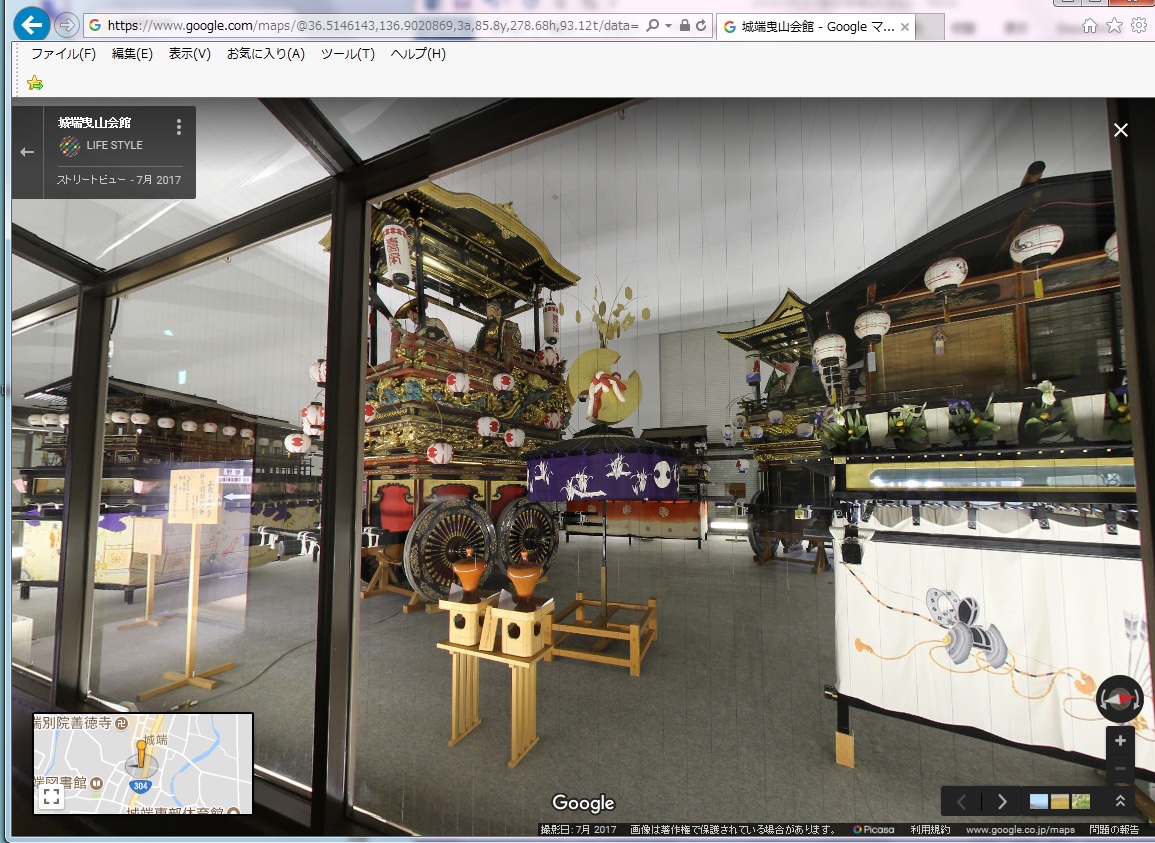Image resolution: width=1155 pixels, height=843 pixels.
Task: Click the ストリートビュー - 7月 2017 date text
Action: coord(119,179)
